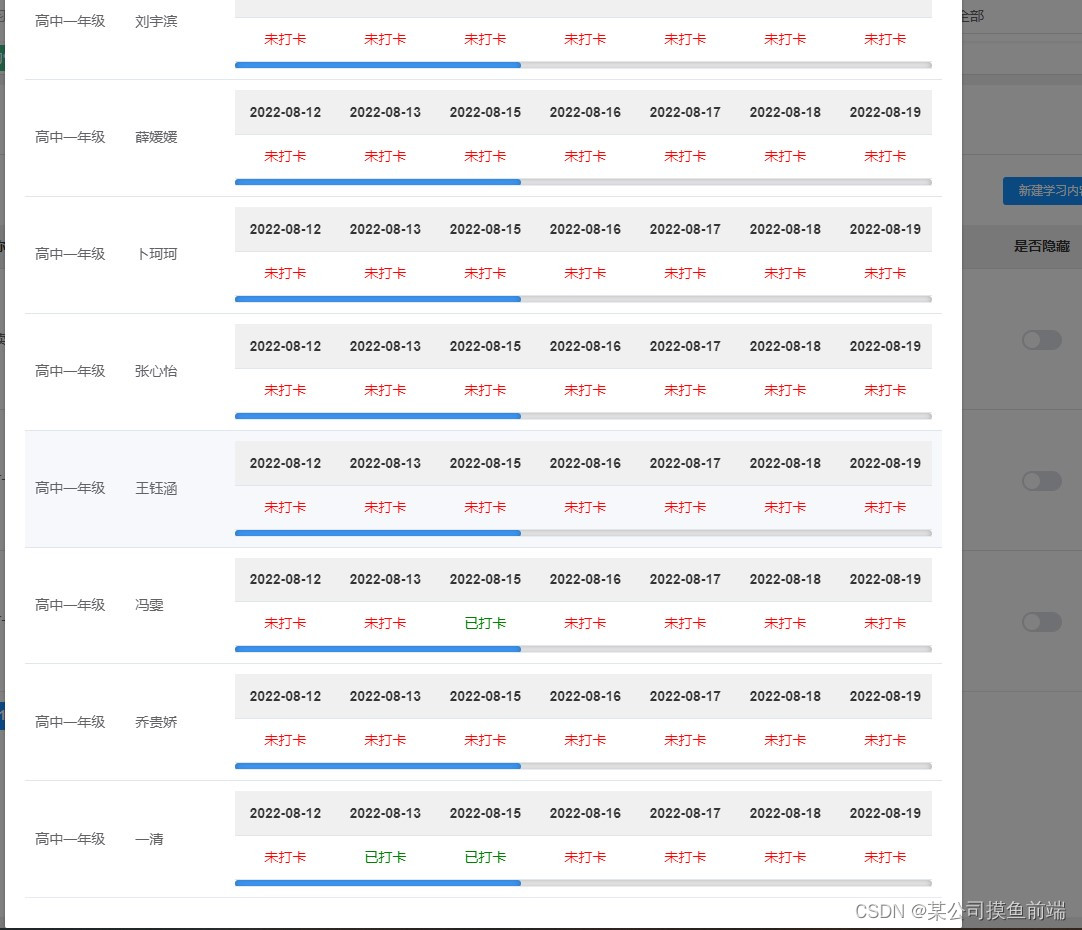Toggle the first 是否隐藏 switch
Screen dimensions: 1082x930
point(1042,340)
